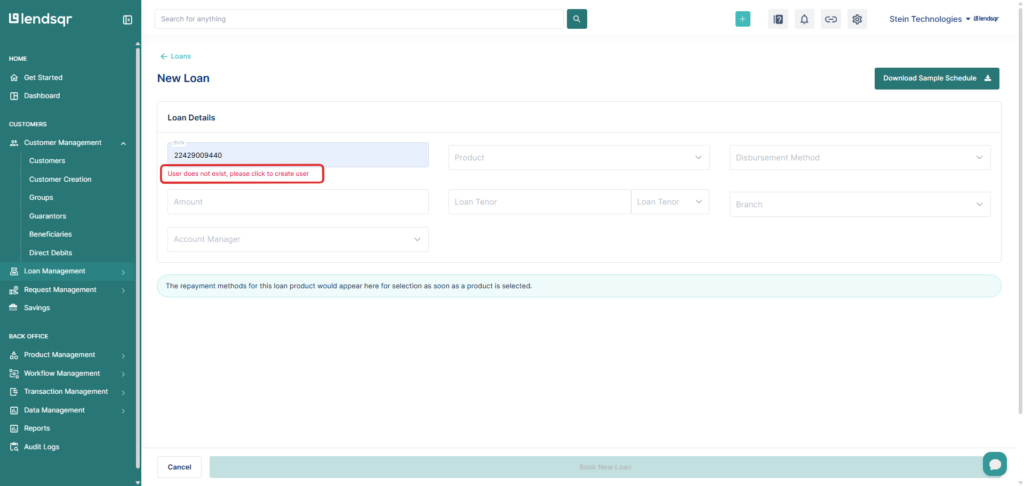The width and height of the screenshot is (1024, 486).
Task: Open the Branch dropdown
Action: pos(859,204)
